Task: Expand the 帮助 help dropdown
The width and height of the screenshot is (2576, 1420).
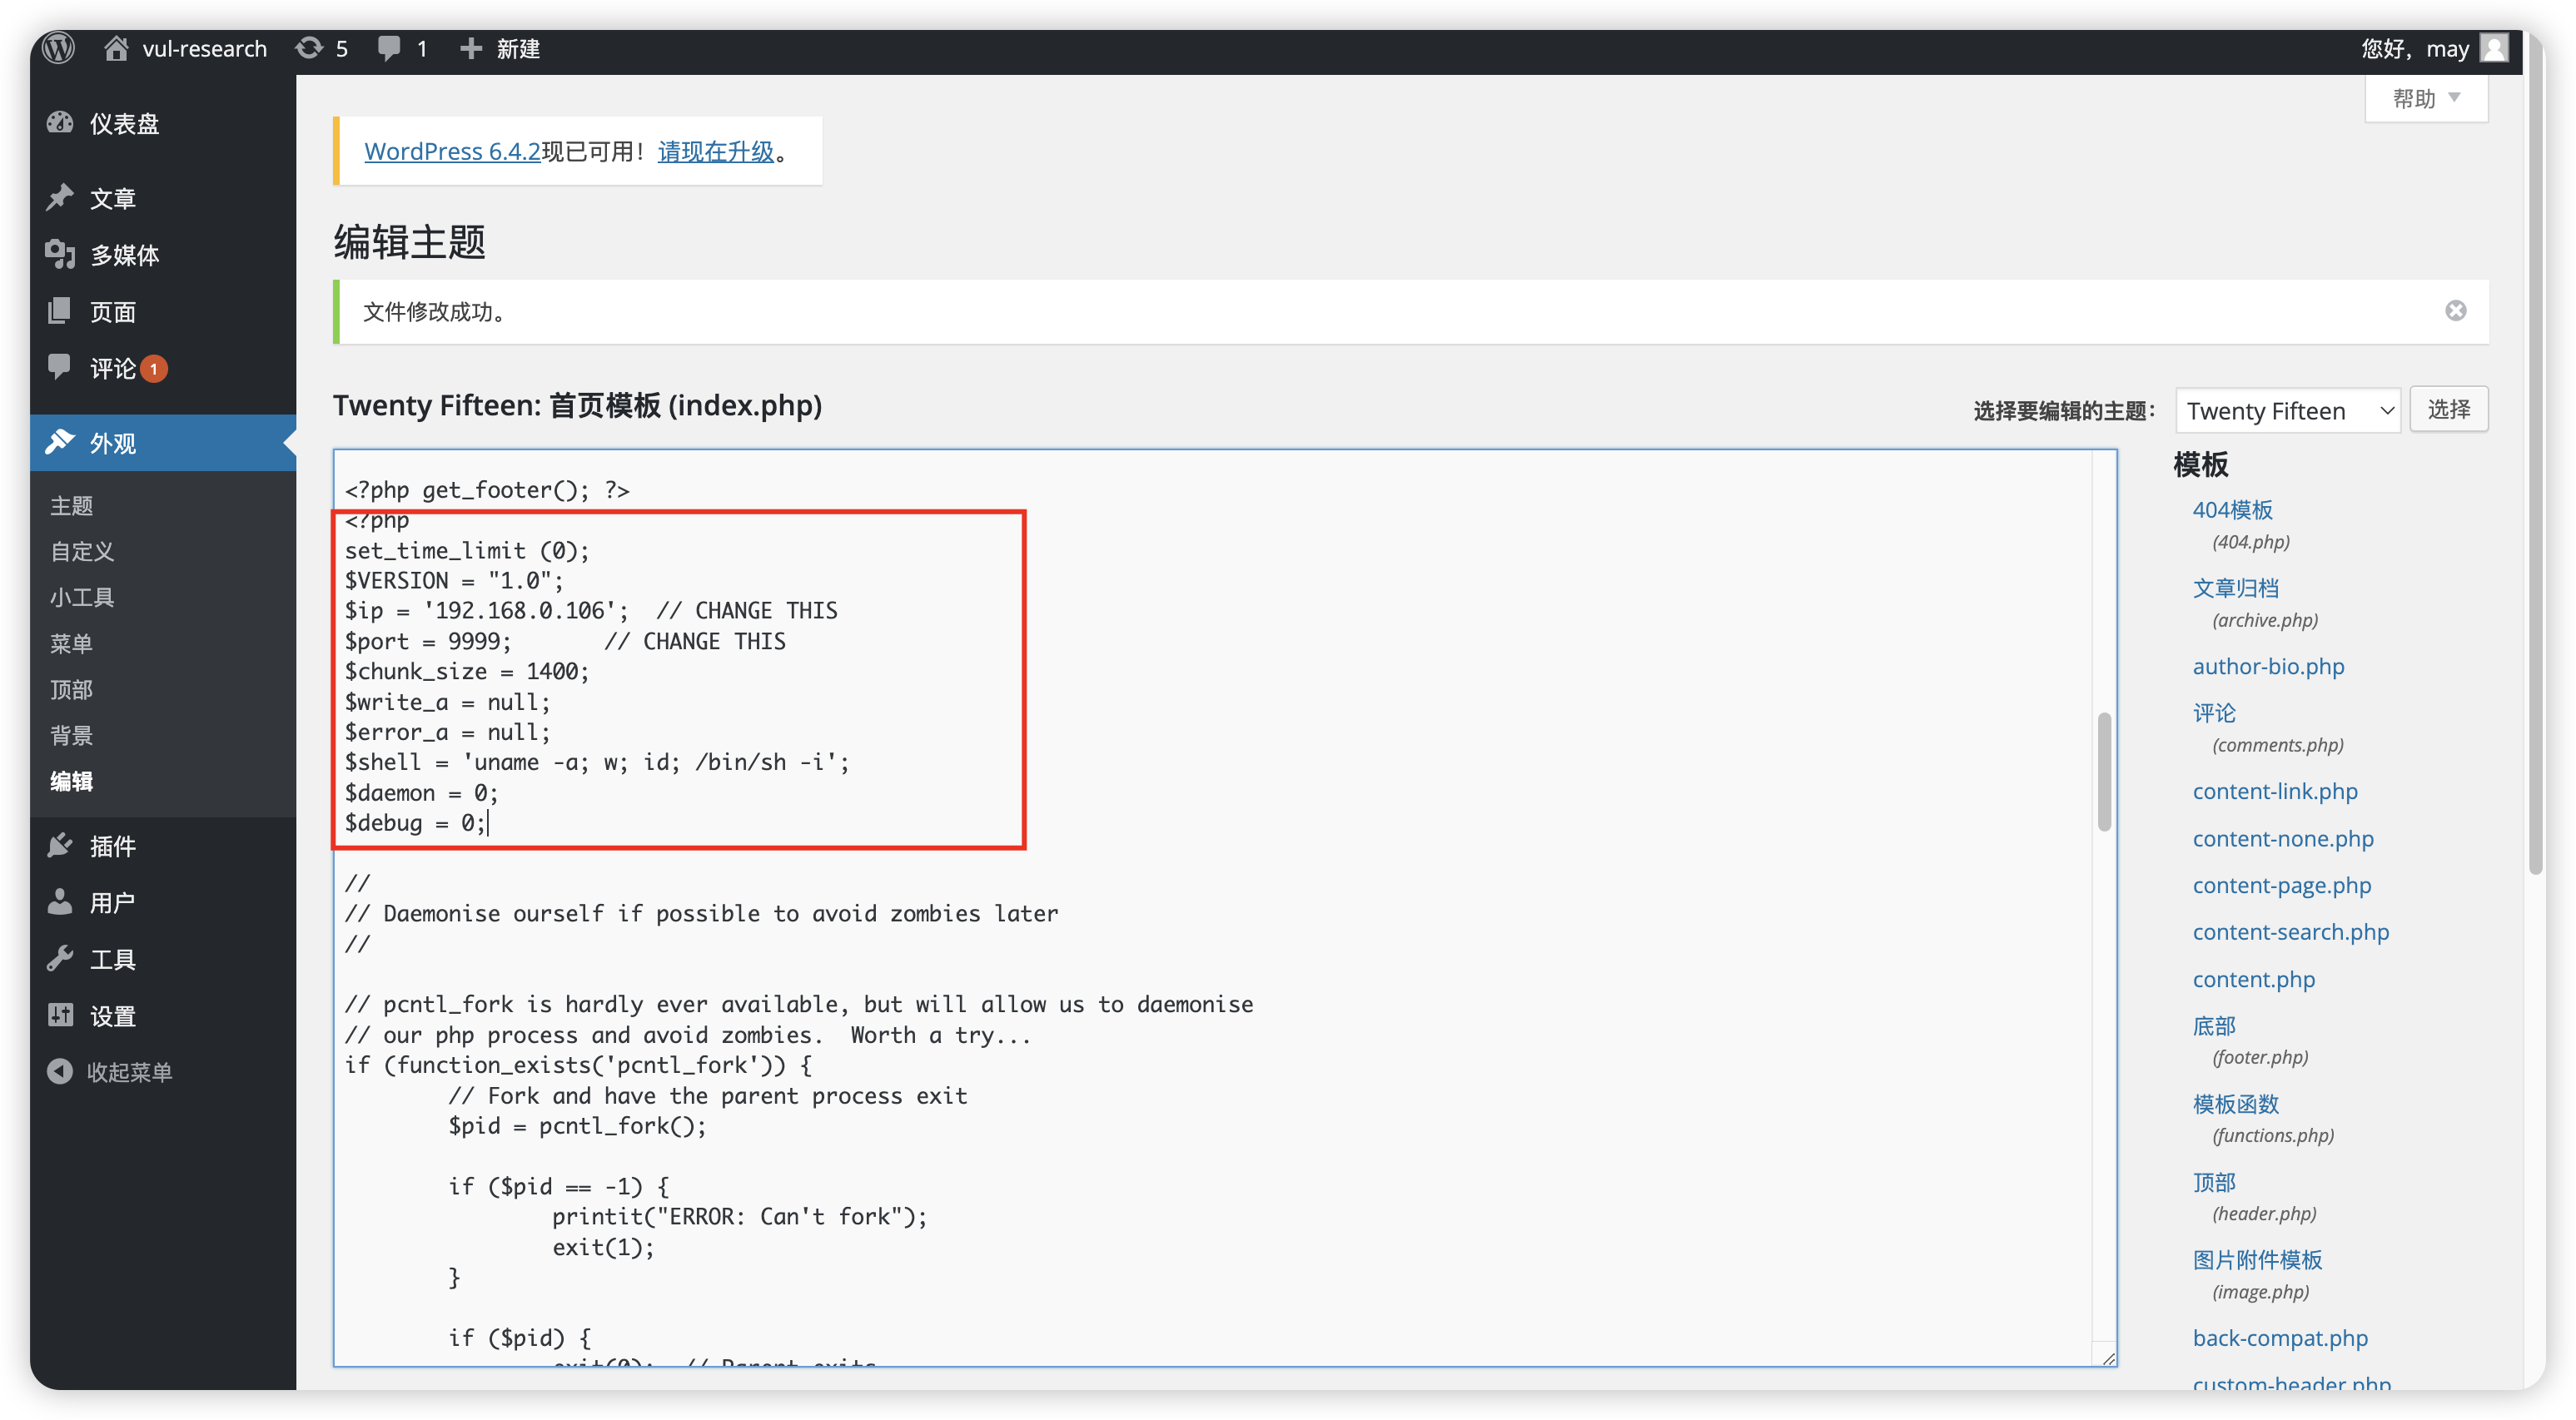Action: click(x=2426, y=98)
